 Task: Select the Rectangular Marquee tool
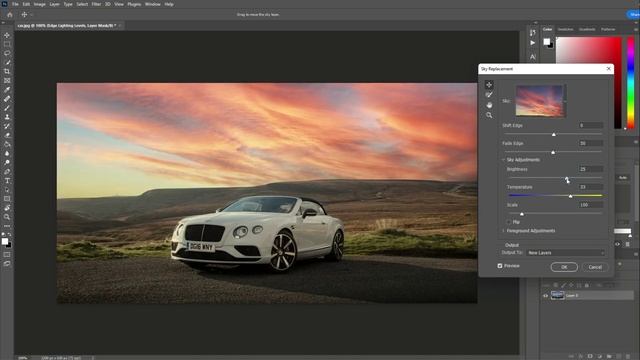coord(7,44)
